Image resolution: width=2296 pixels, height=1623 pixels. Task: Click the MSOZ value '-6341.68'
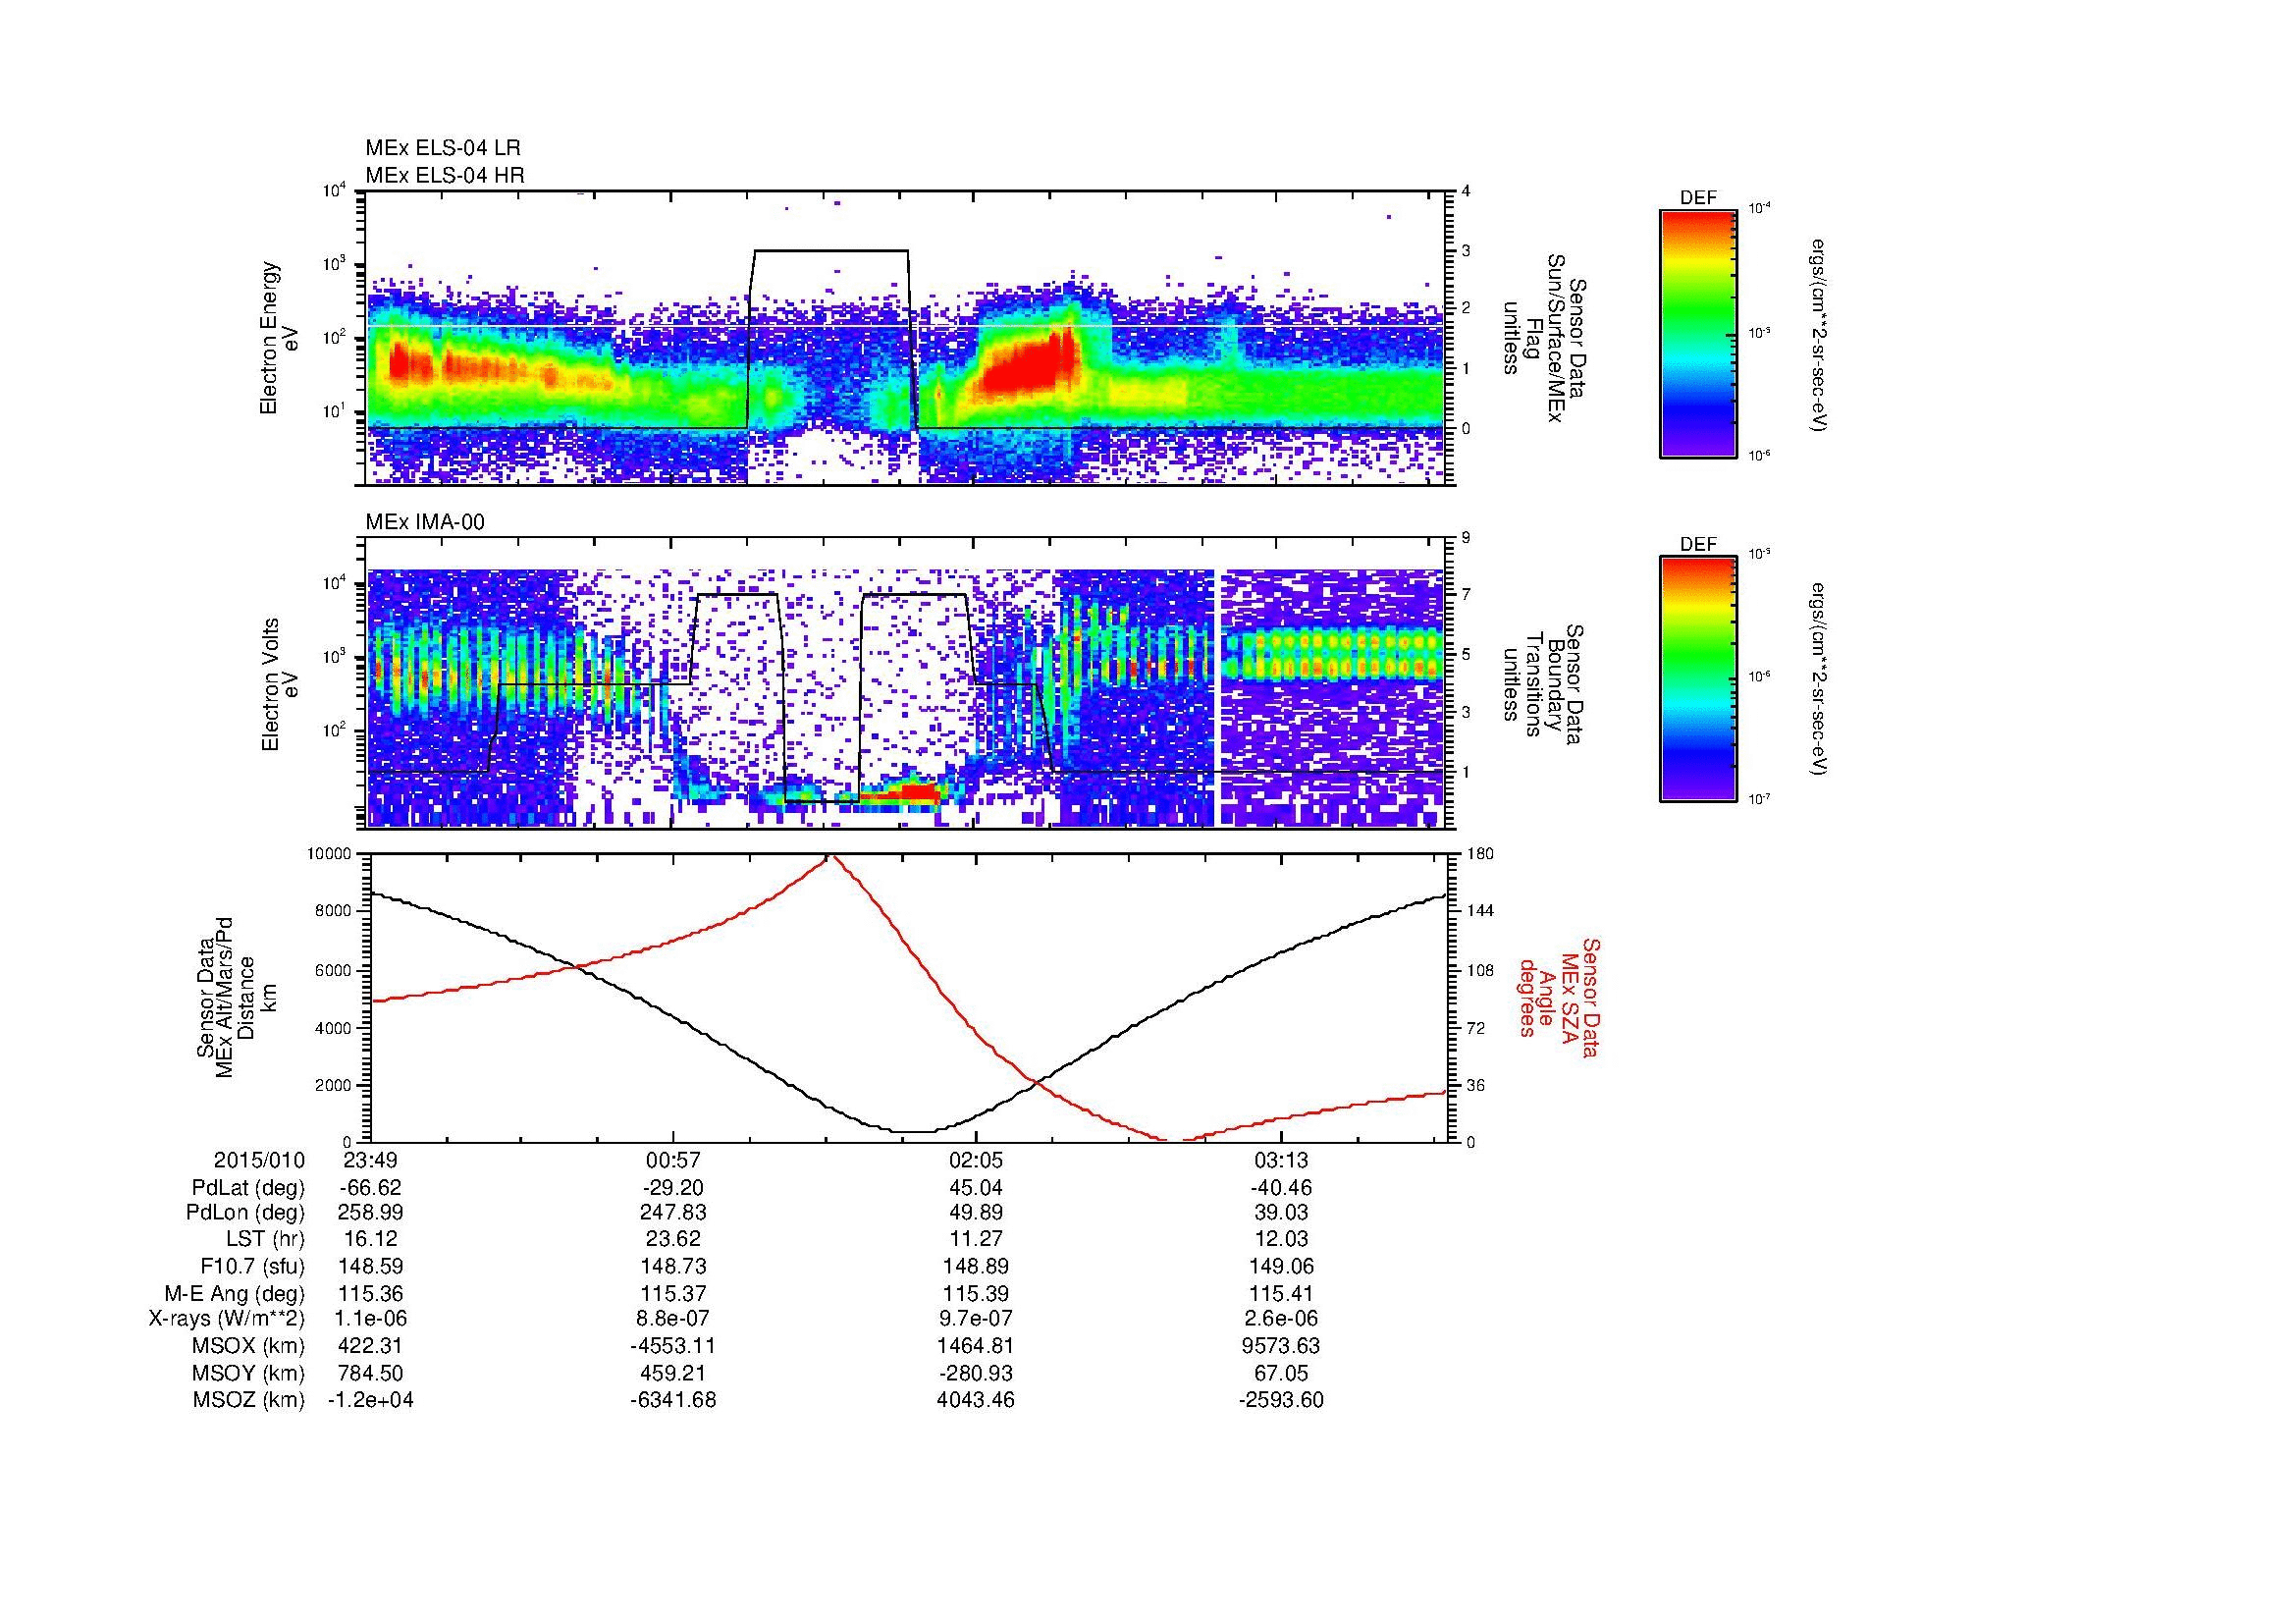673,1400
